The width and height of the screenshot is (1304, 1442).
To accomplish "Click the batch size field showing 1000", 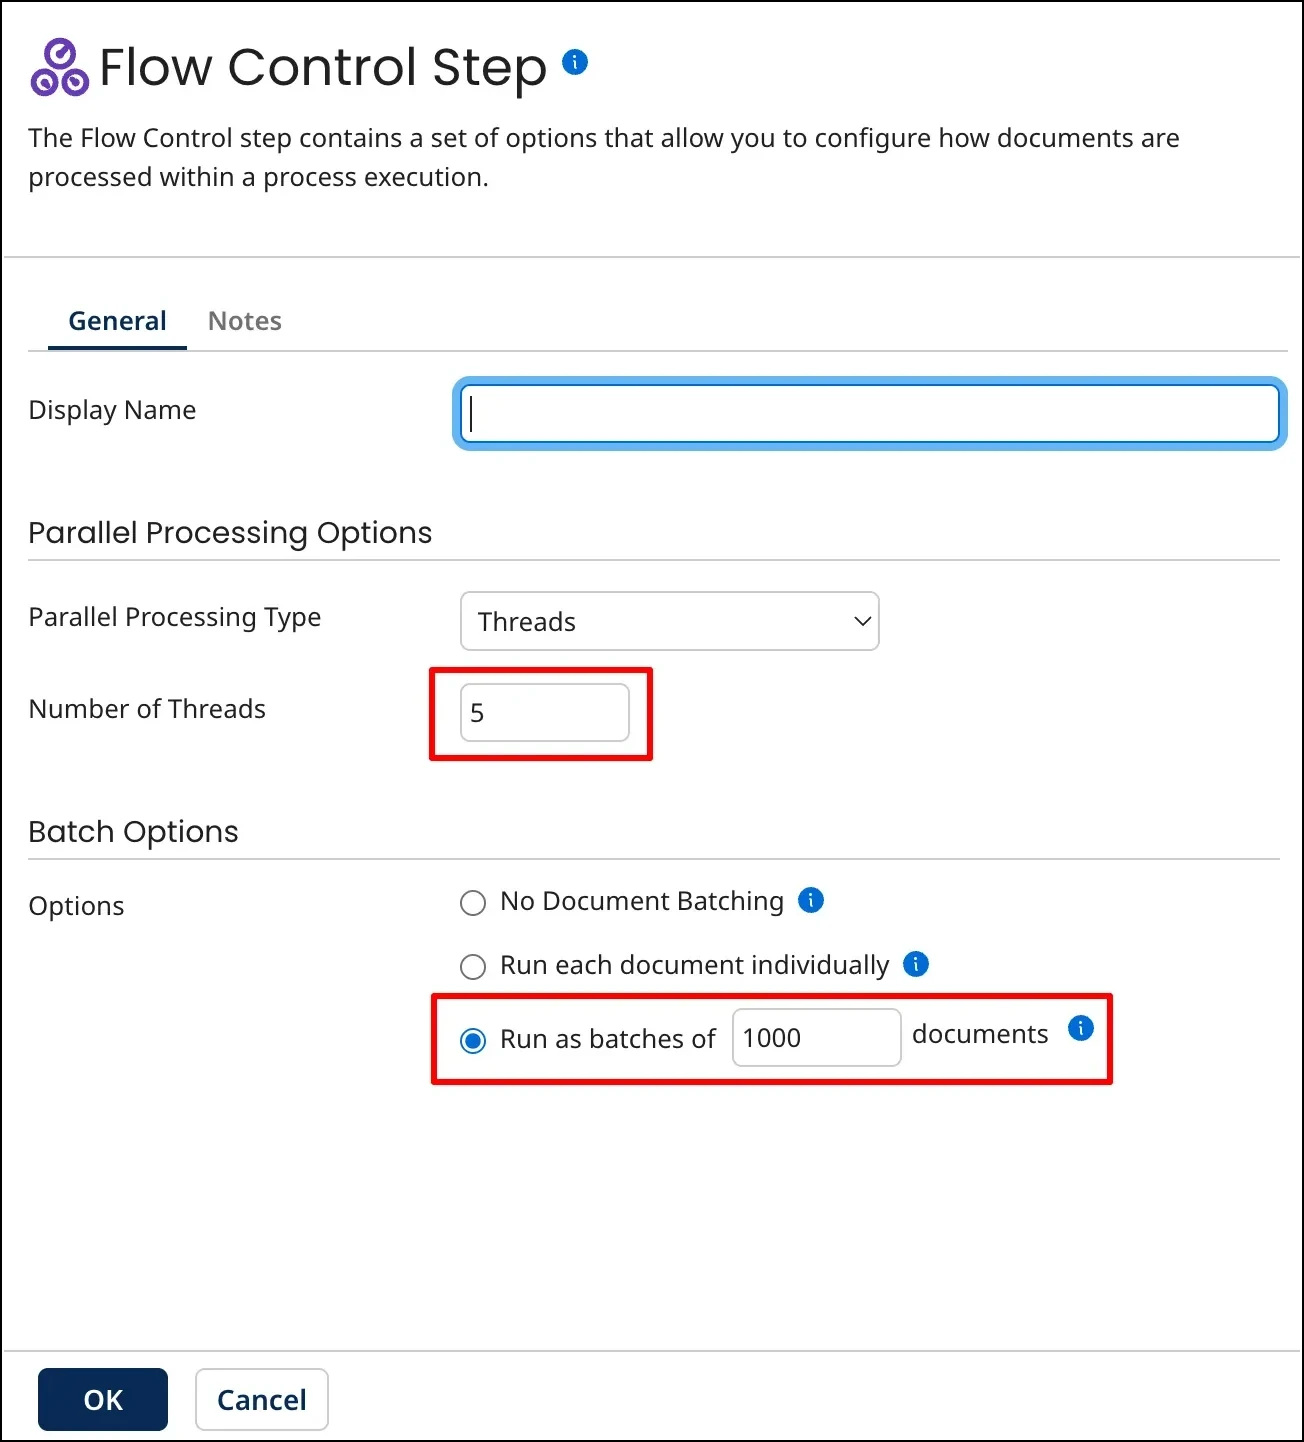I will click(815, 1038).
